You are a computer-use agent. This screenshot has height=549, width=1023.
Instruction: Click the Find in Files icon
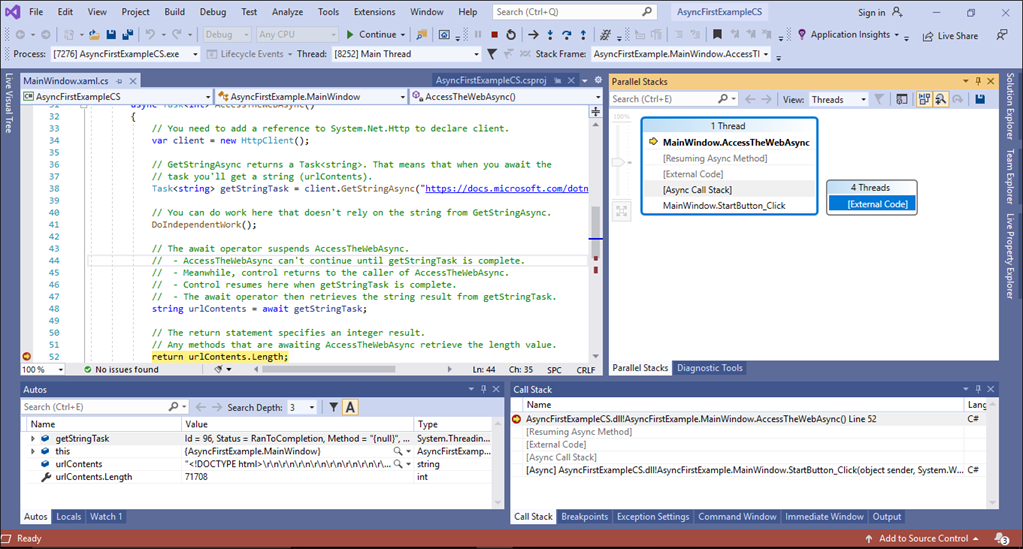coord(421,35)
